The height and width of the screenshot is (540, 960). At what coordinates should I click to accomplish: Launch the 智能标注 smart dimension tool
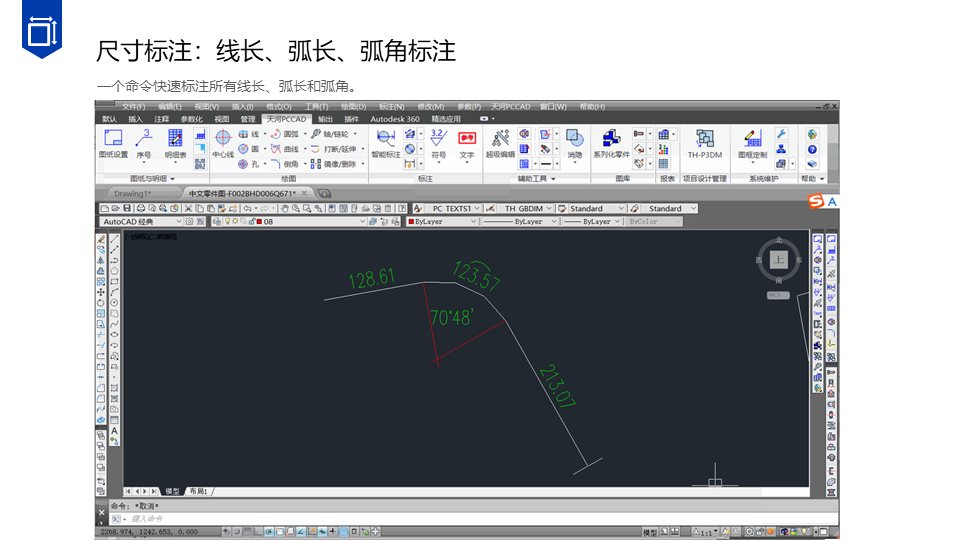386,143
